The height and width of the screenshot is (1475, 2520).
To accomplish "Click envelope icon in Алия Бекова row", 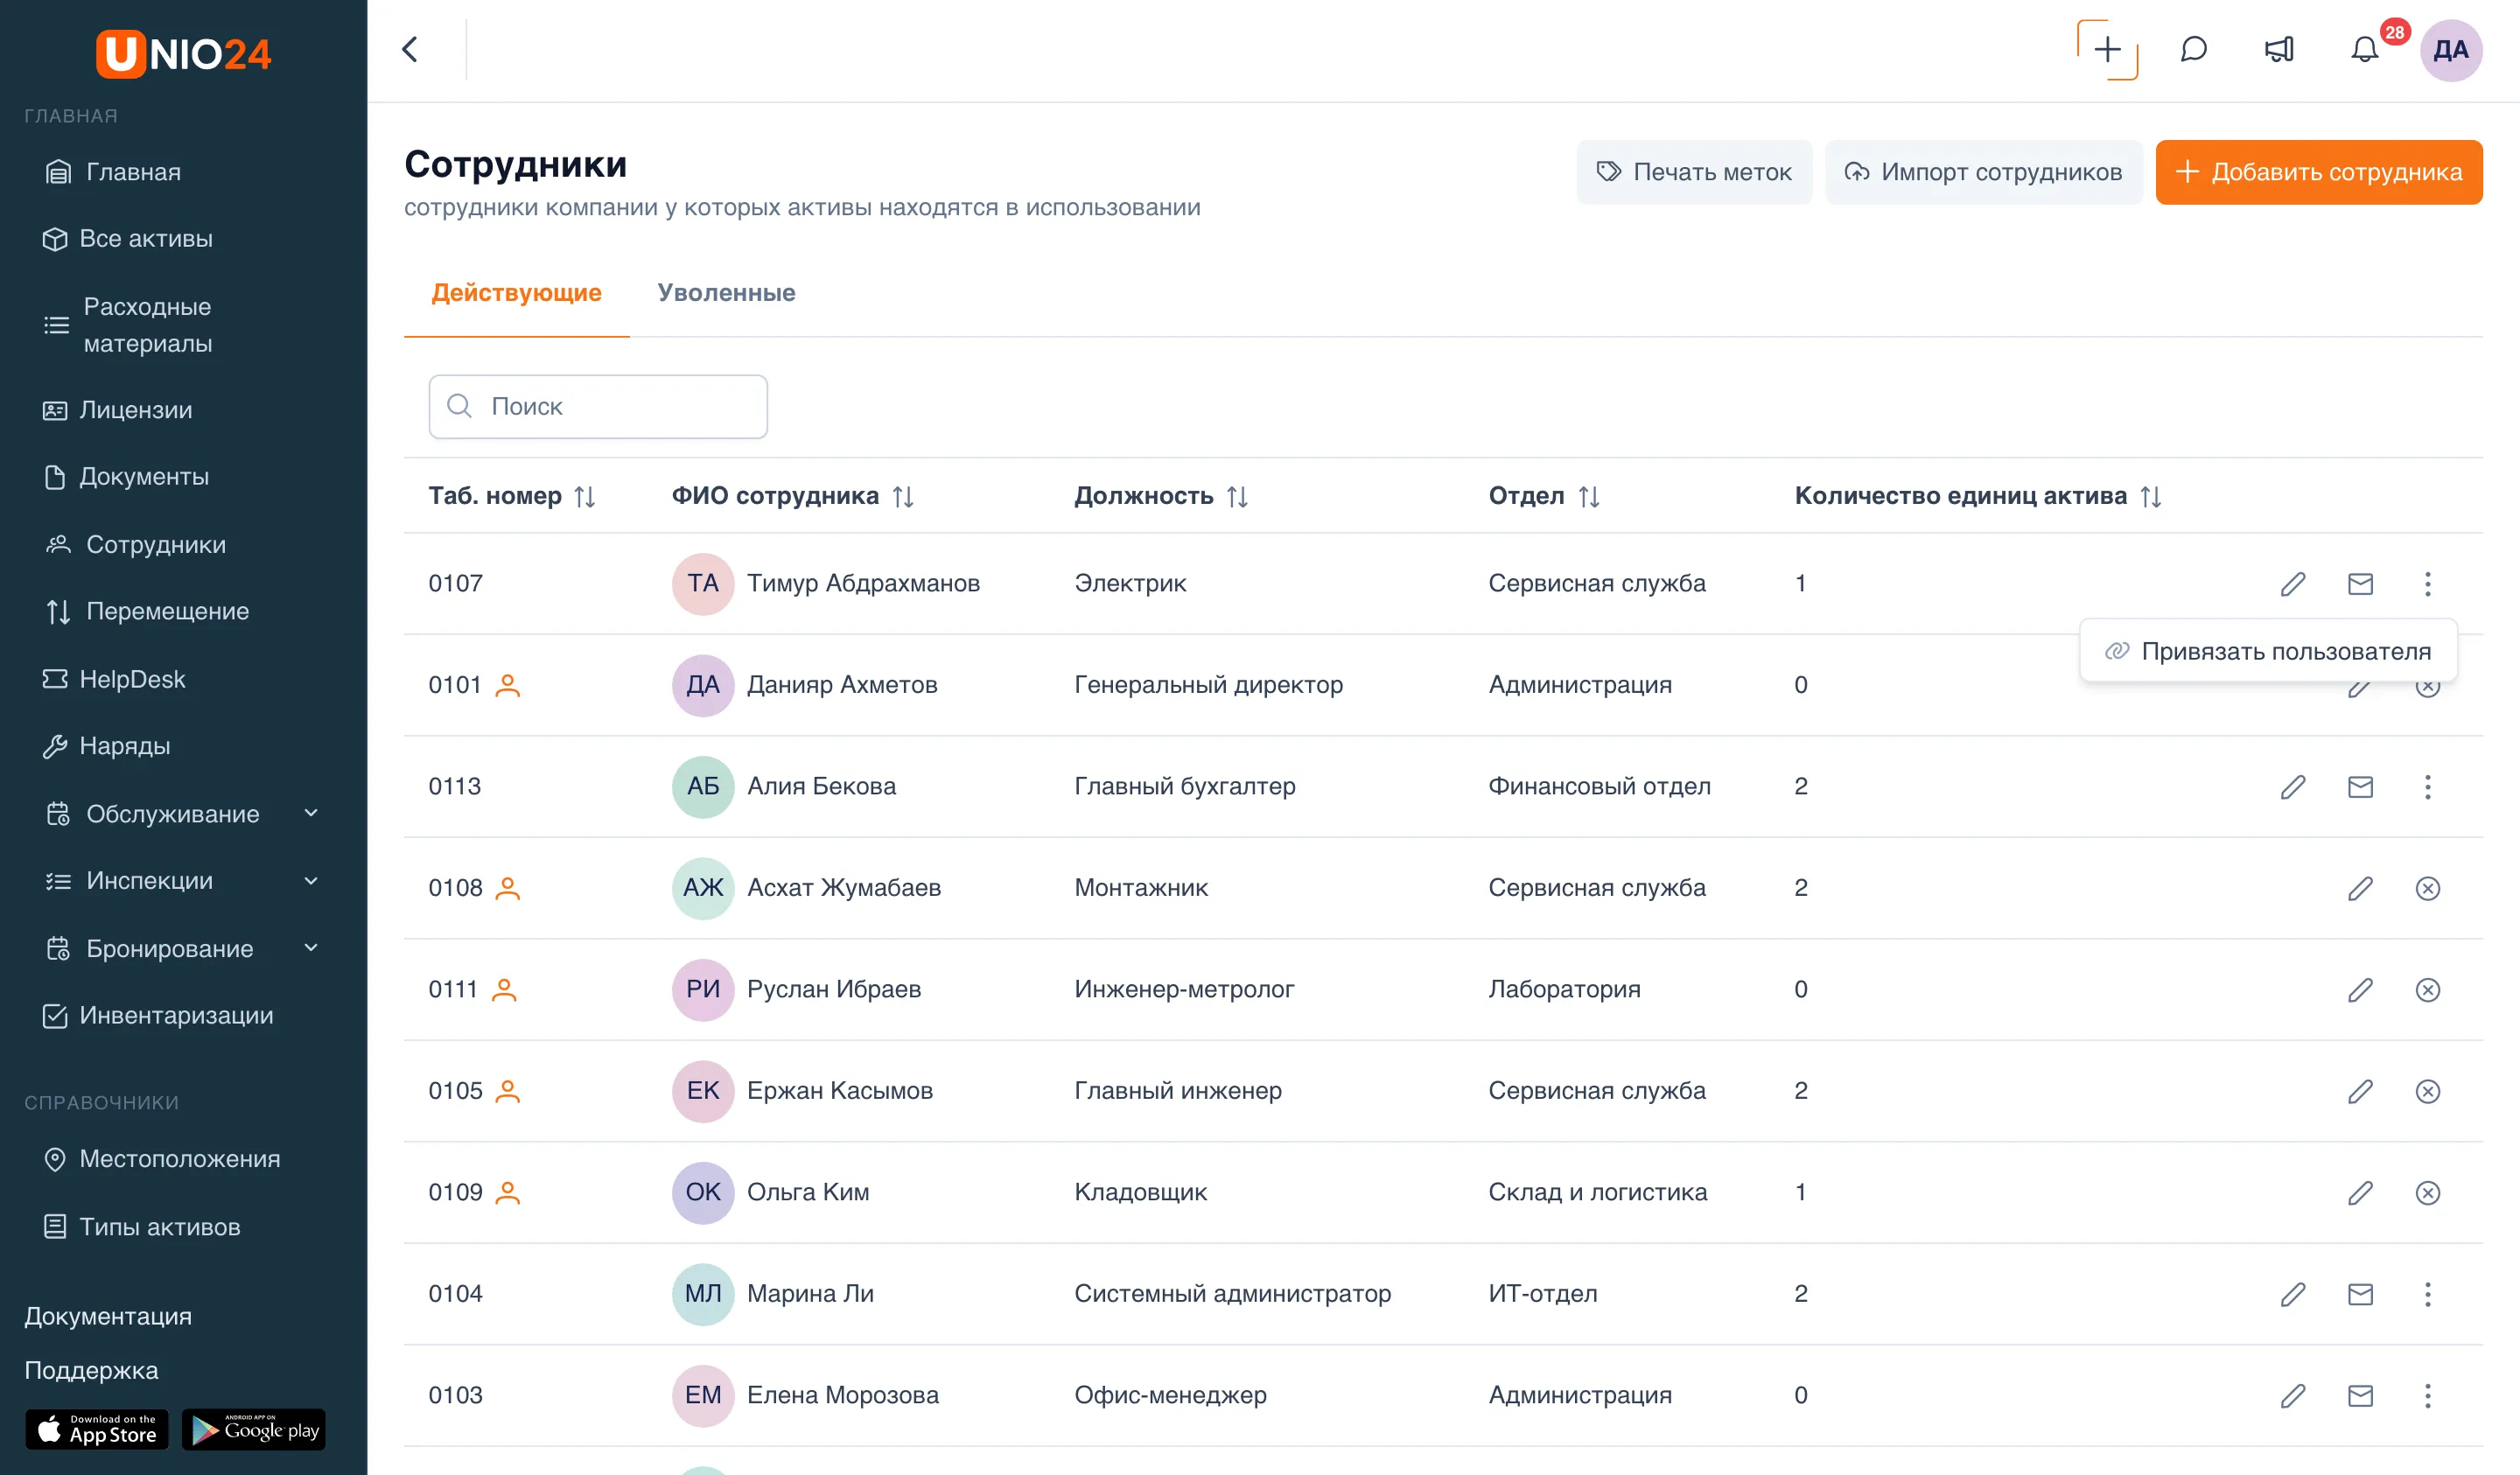I will pos(2360,787).
